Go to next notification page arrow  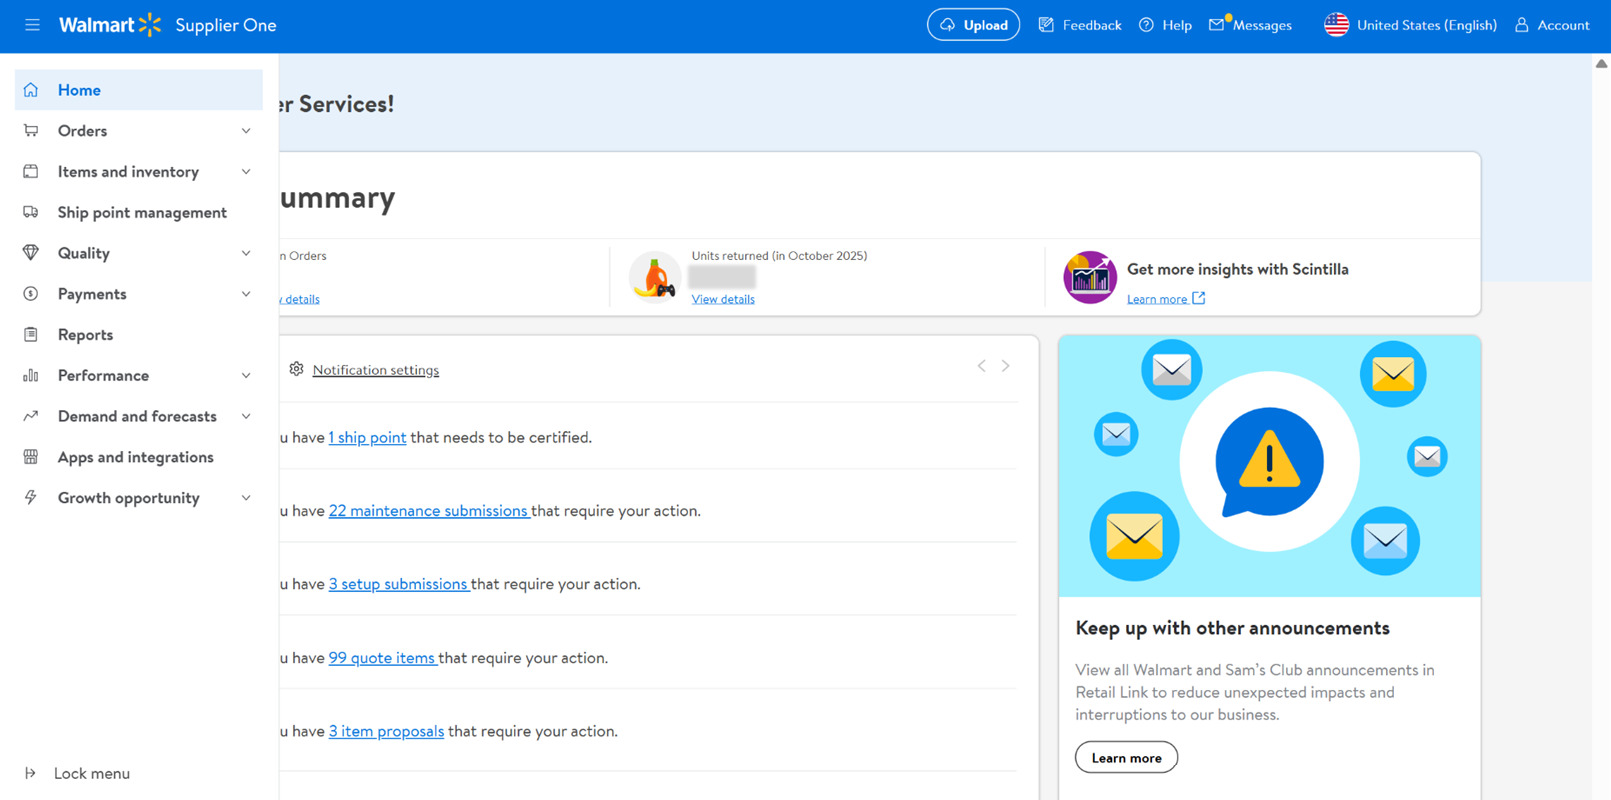tap(1006, 366)
